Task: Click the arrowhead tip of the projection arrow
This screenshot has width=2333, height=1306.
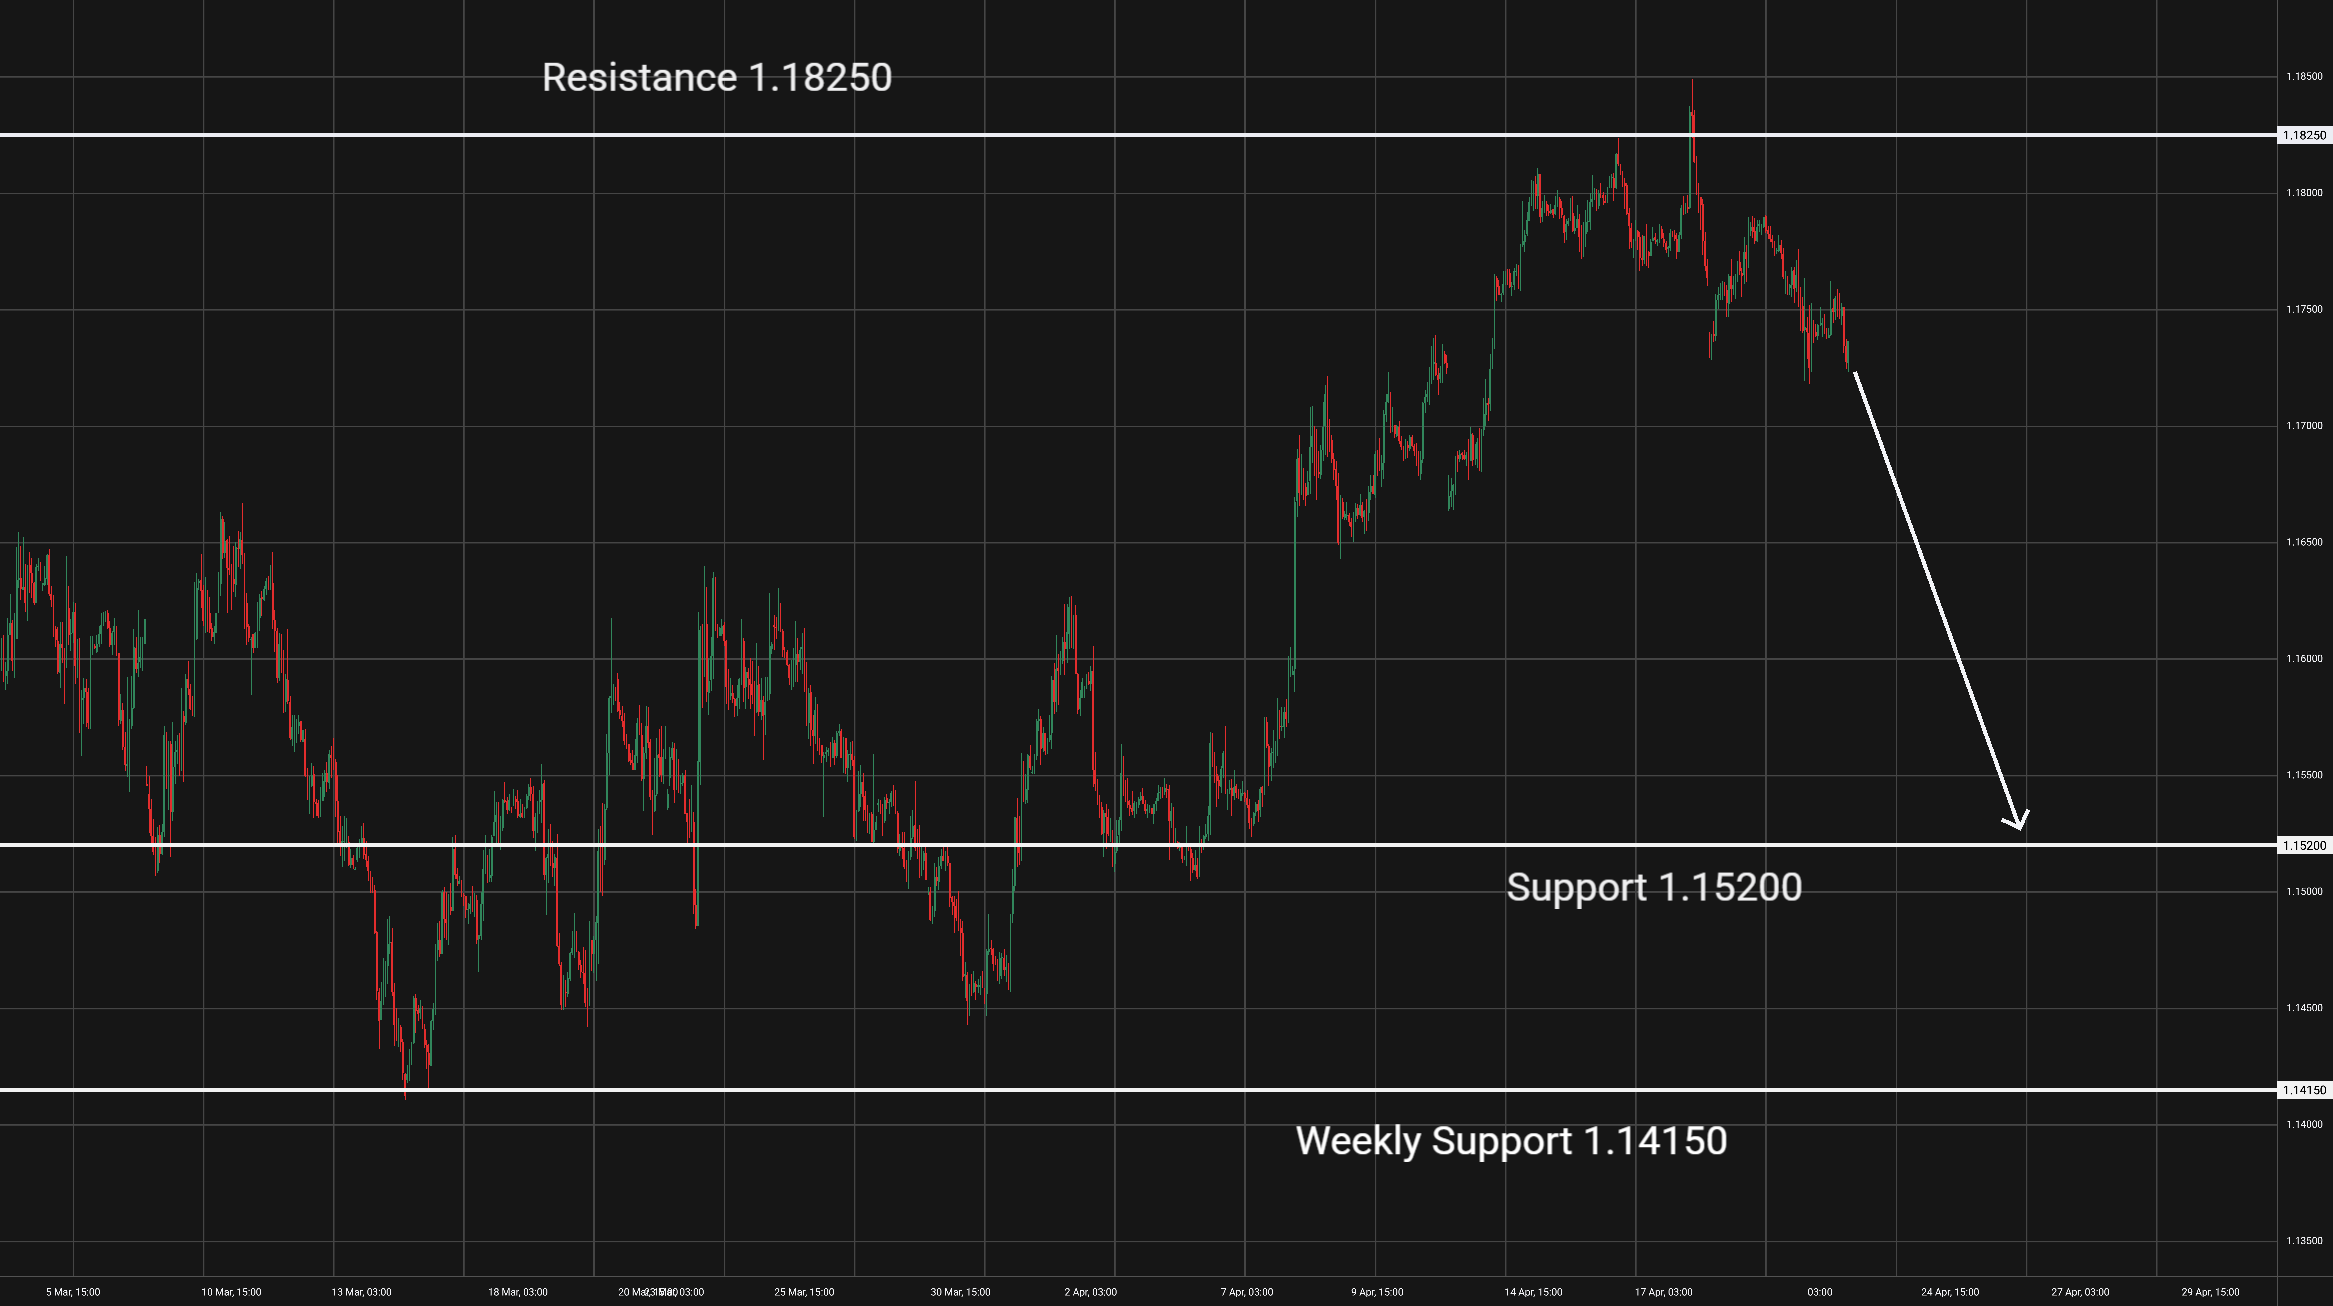Action: [x=2019, y=826]
